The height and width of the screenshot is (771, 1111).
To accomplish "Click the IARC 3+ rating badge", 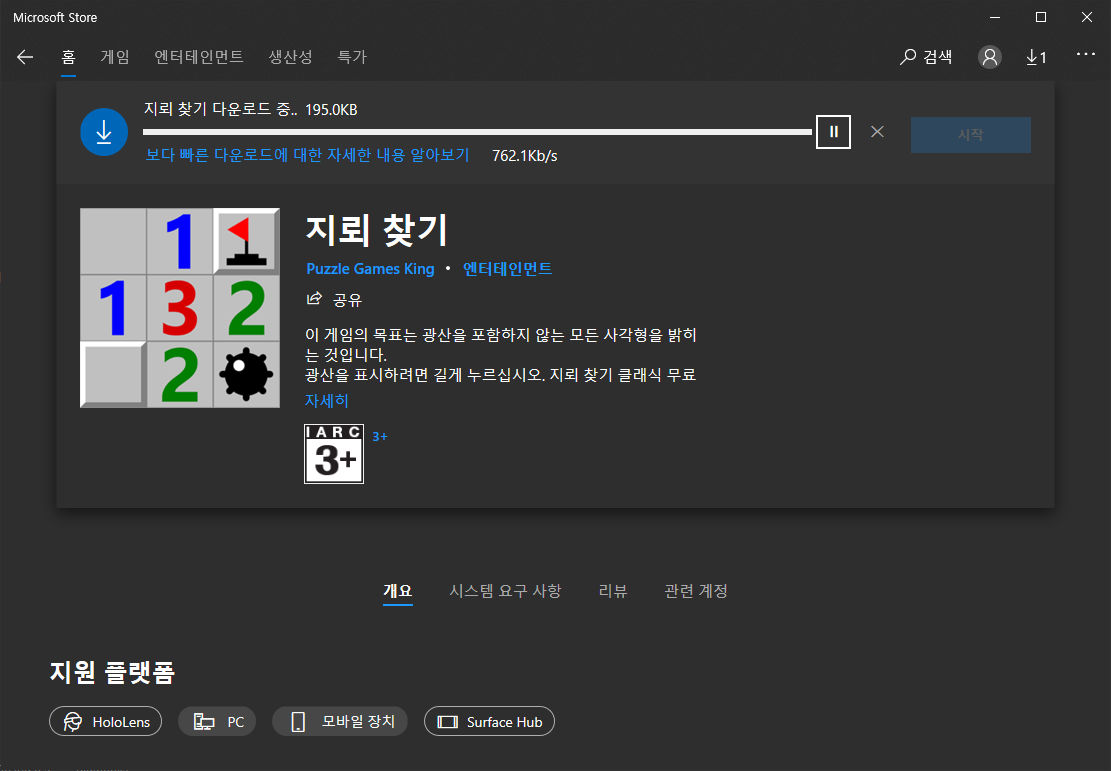I will (334, 454).
